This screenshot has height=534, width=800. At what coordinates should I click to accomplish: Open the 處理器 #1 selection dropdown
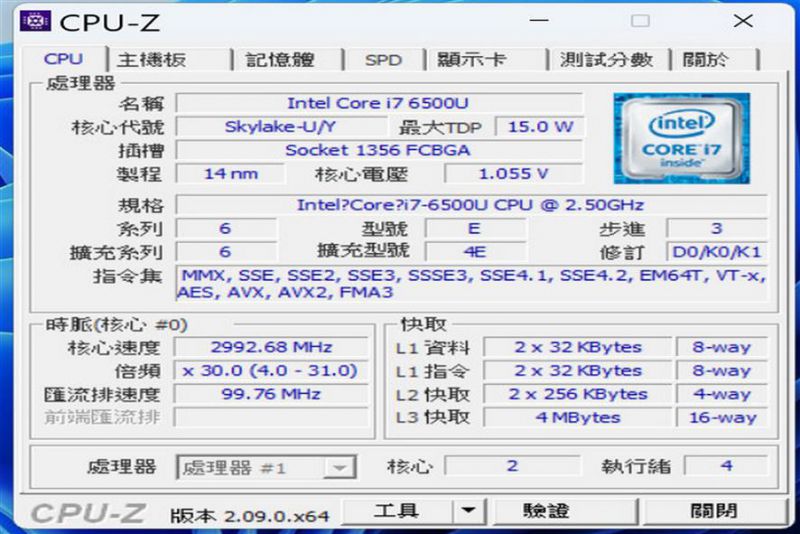pyautogui.click(x=266, y=467)
